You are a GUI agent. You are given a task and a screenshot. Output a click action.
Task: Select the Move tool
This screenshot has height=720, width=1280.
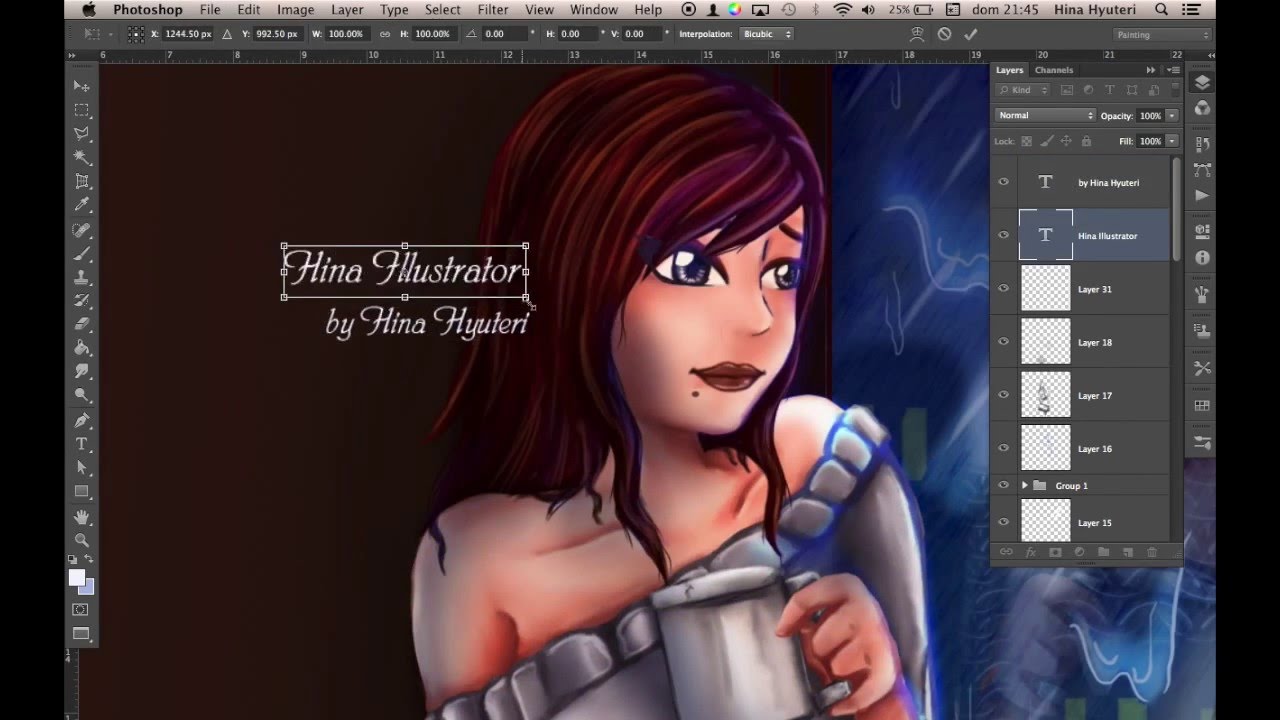click(x=82, y=86)
